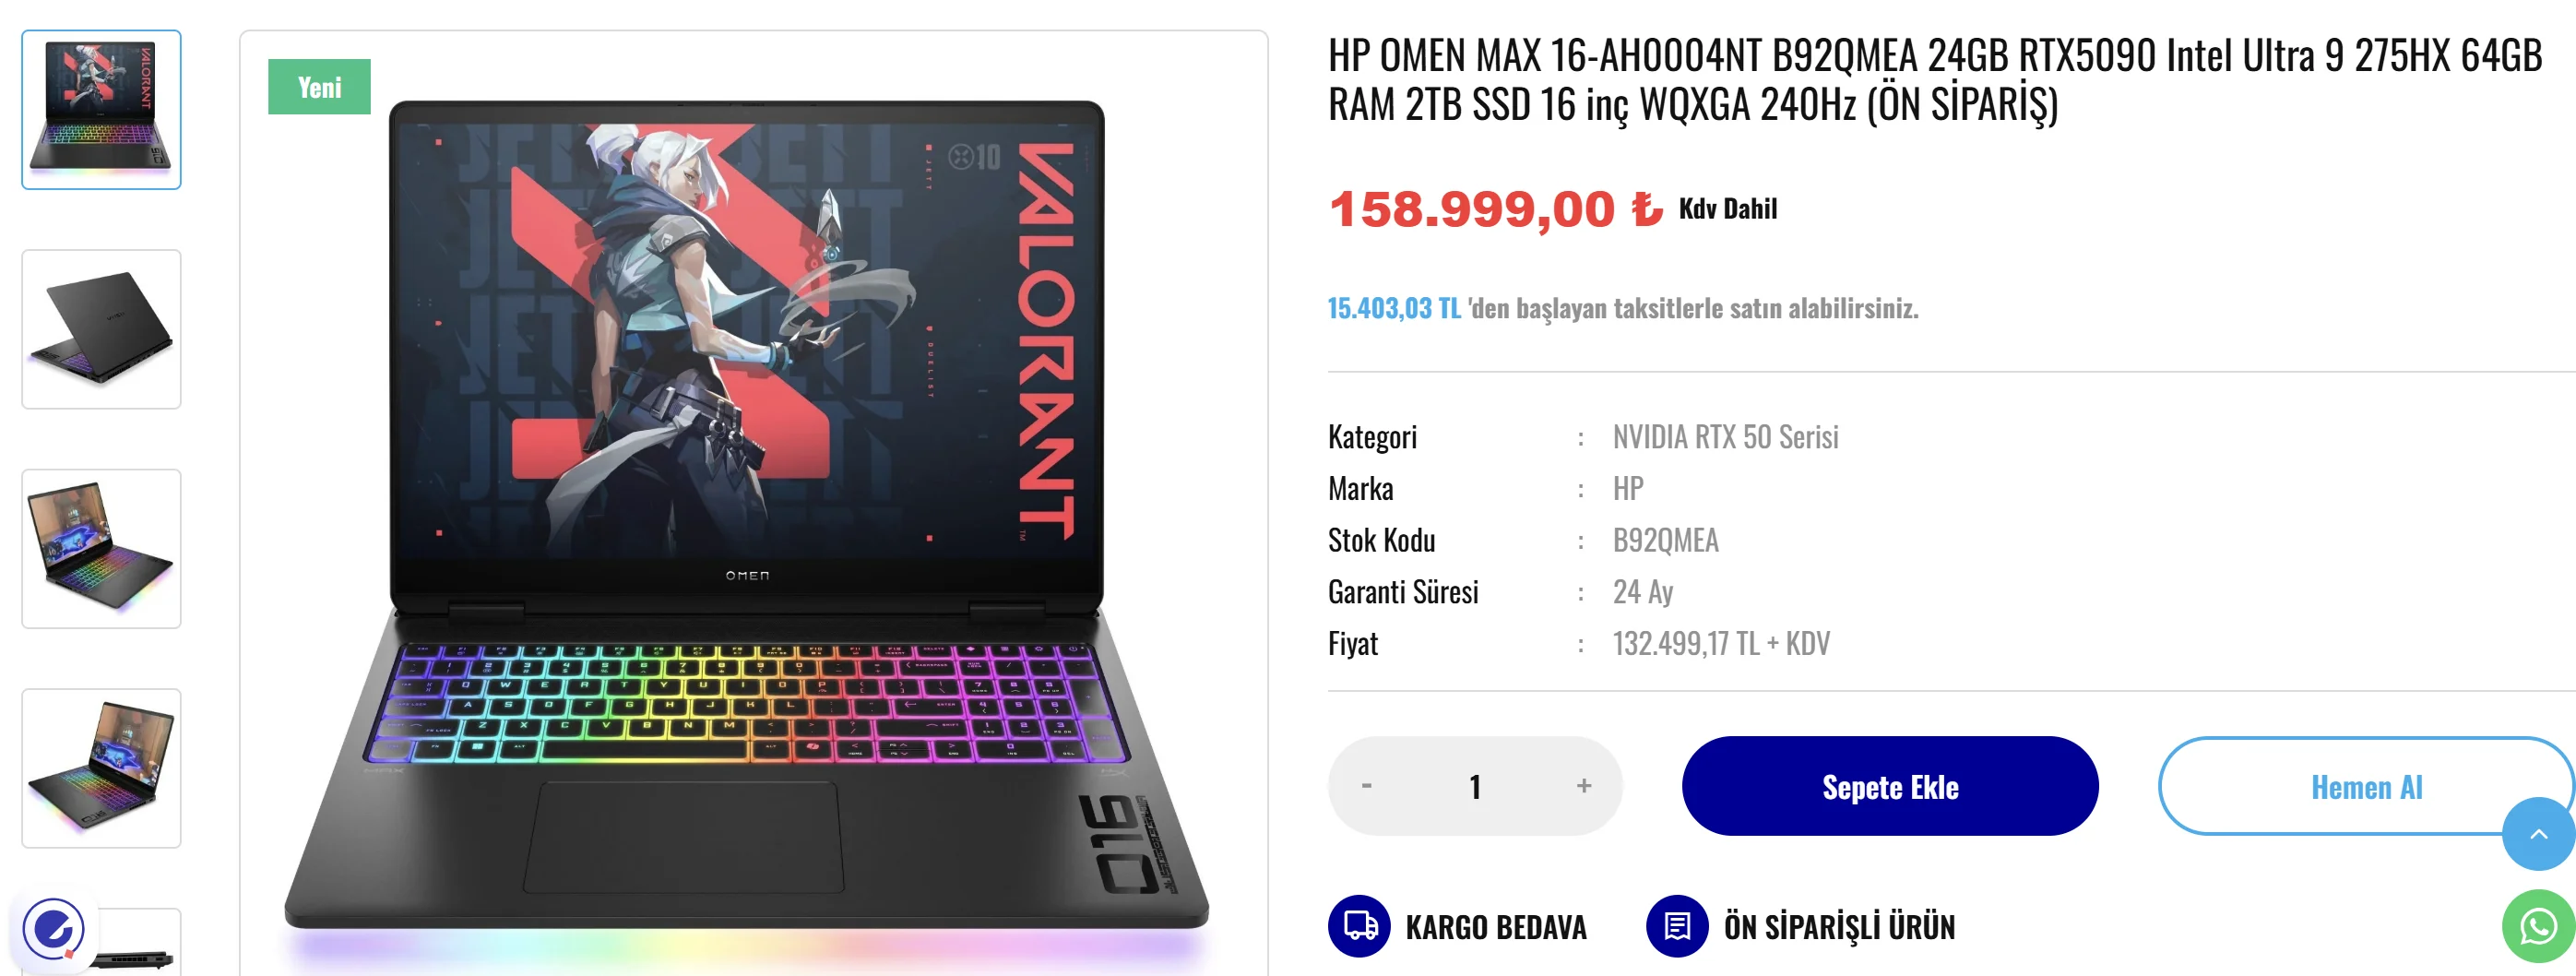Click the Hemen Al button
Viewport: 2576px width, 976px height.
[x=2366, y=786]
